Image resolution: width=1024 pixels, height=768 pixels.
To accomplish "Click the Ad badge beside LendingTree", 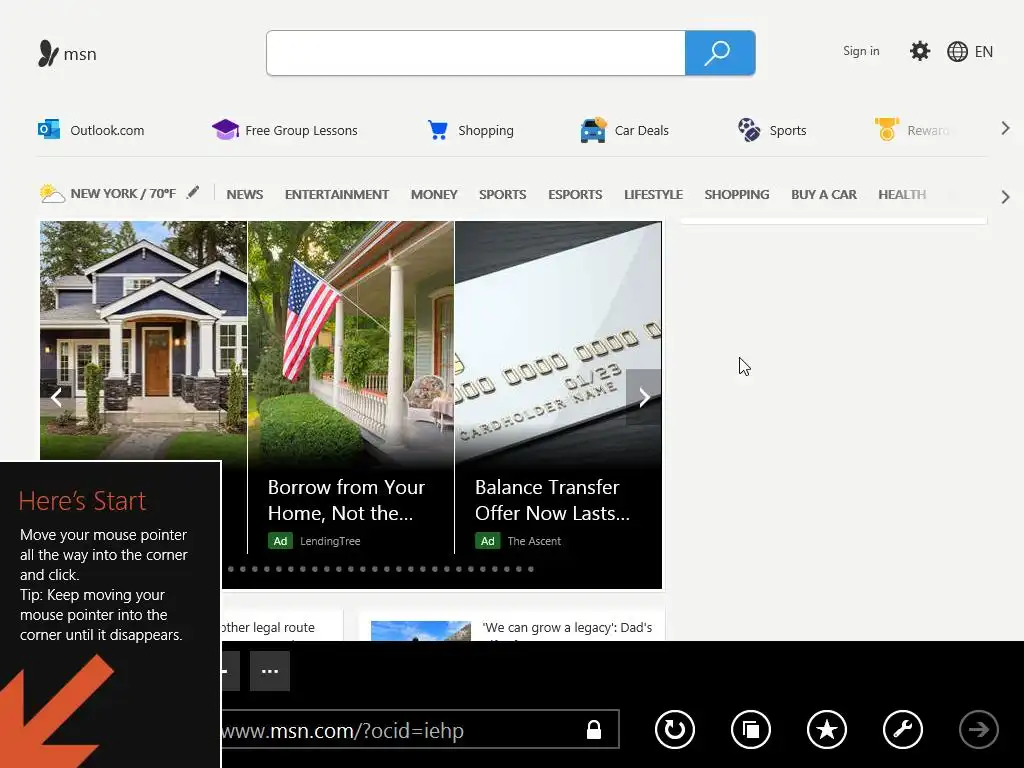I will tap(280, 541).
